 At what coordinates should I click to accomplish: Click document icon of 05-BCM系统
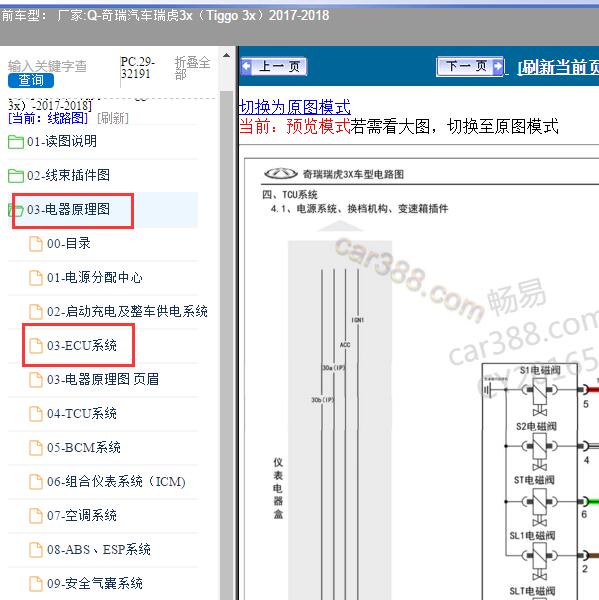tap(36, 448)
